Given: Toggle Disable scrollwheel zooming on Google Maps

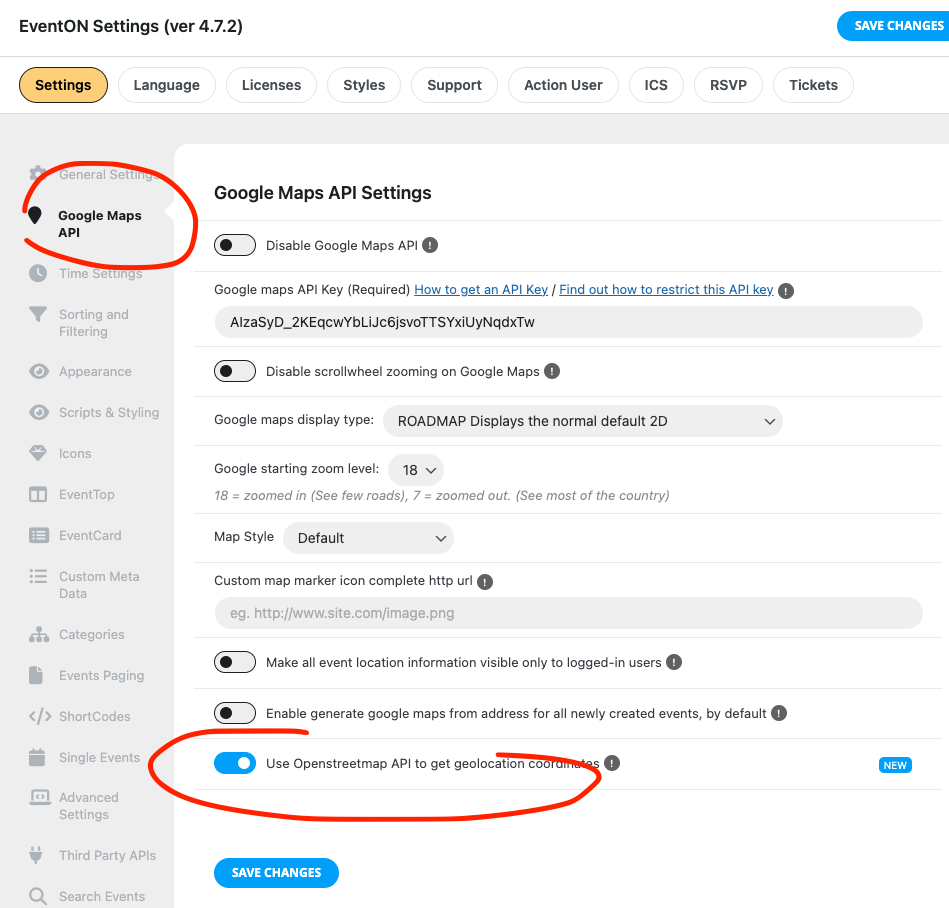Looking at the screenshot, I should pyautogui.click(x=235, y=371).
